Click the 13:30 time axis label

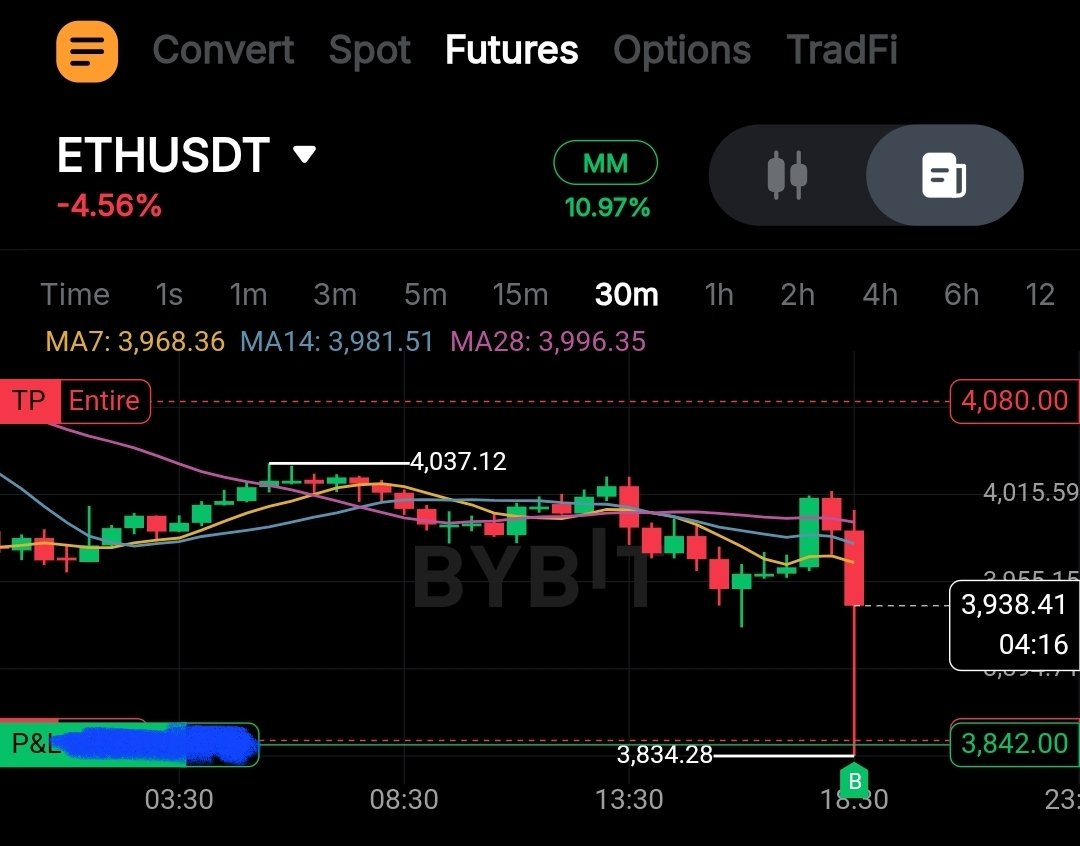629,800
